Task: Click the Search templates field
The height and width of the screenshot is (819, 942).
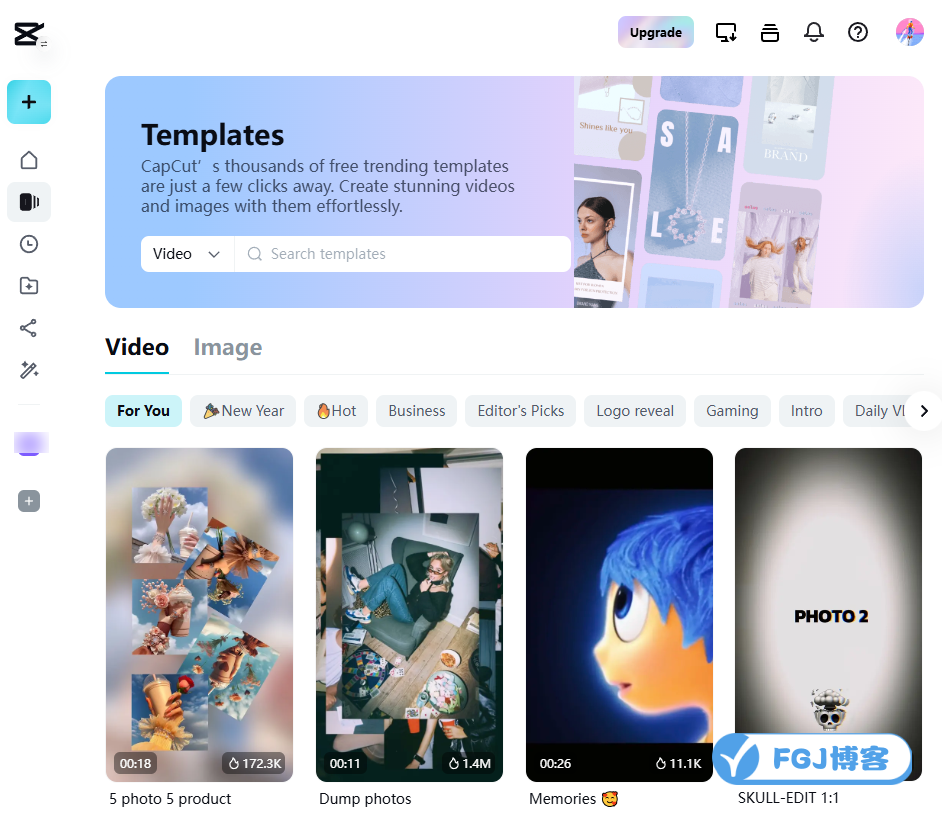Action: (403, 254)
